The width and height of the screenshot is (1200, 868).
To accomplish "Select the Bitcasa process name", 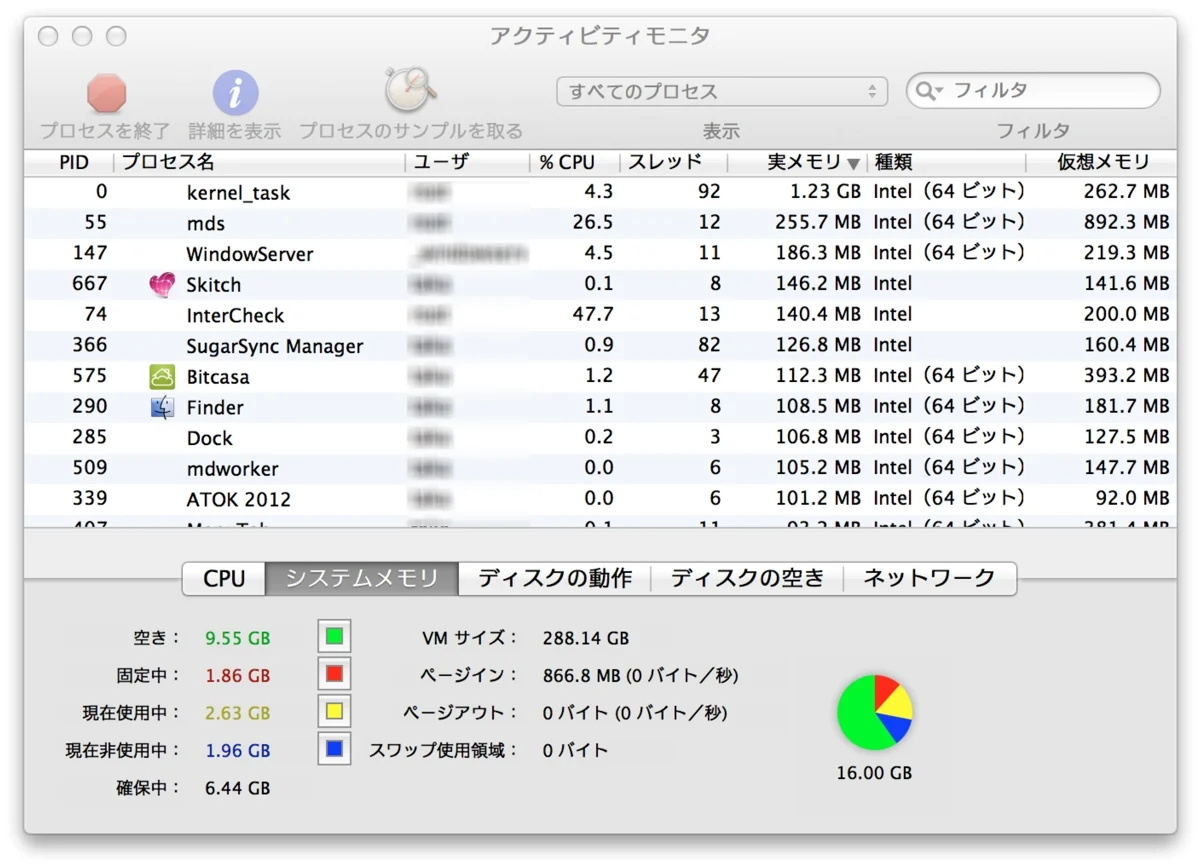I will [218, 377].
